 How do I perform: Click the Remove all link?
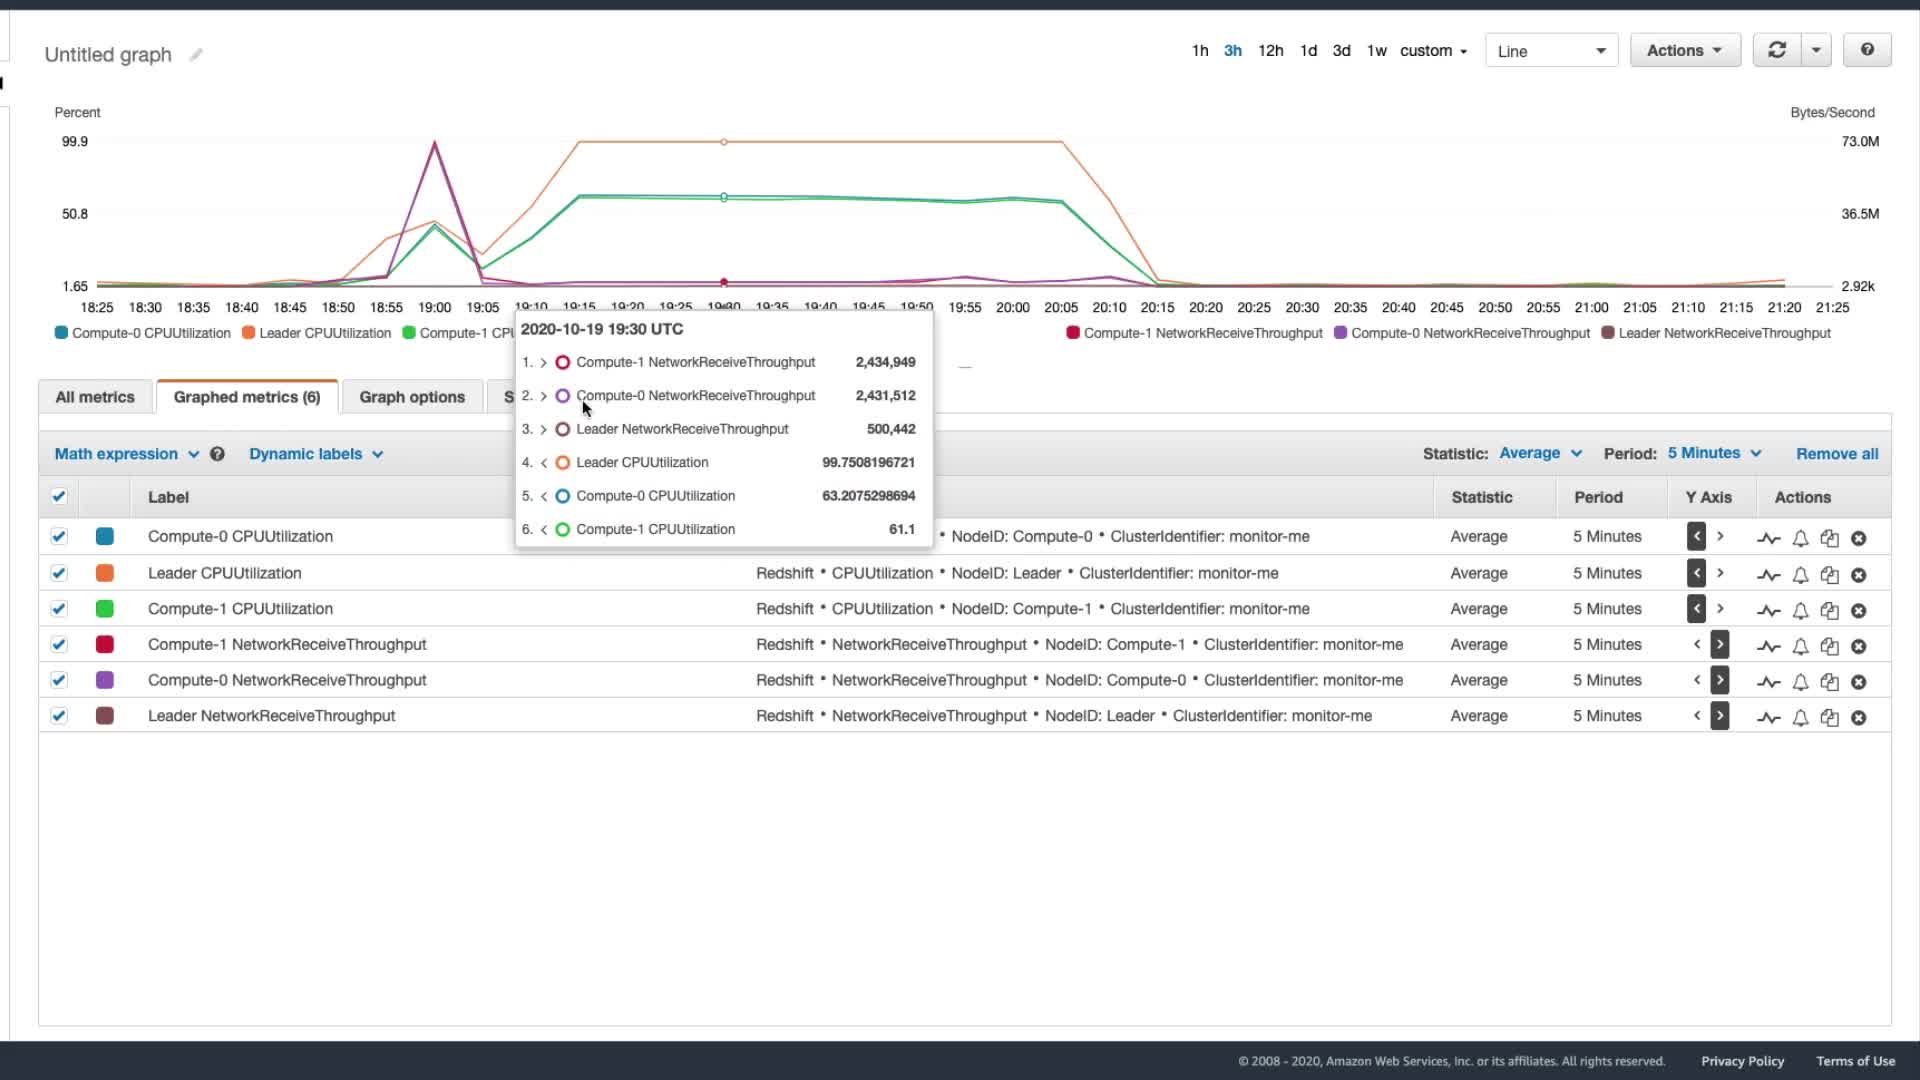[x=1836, y=454]
